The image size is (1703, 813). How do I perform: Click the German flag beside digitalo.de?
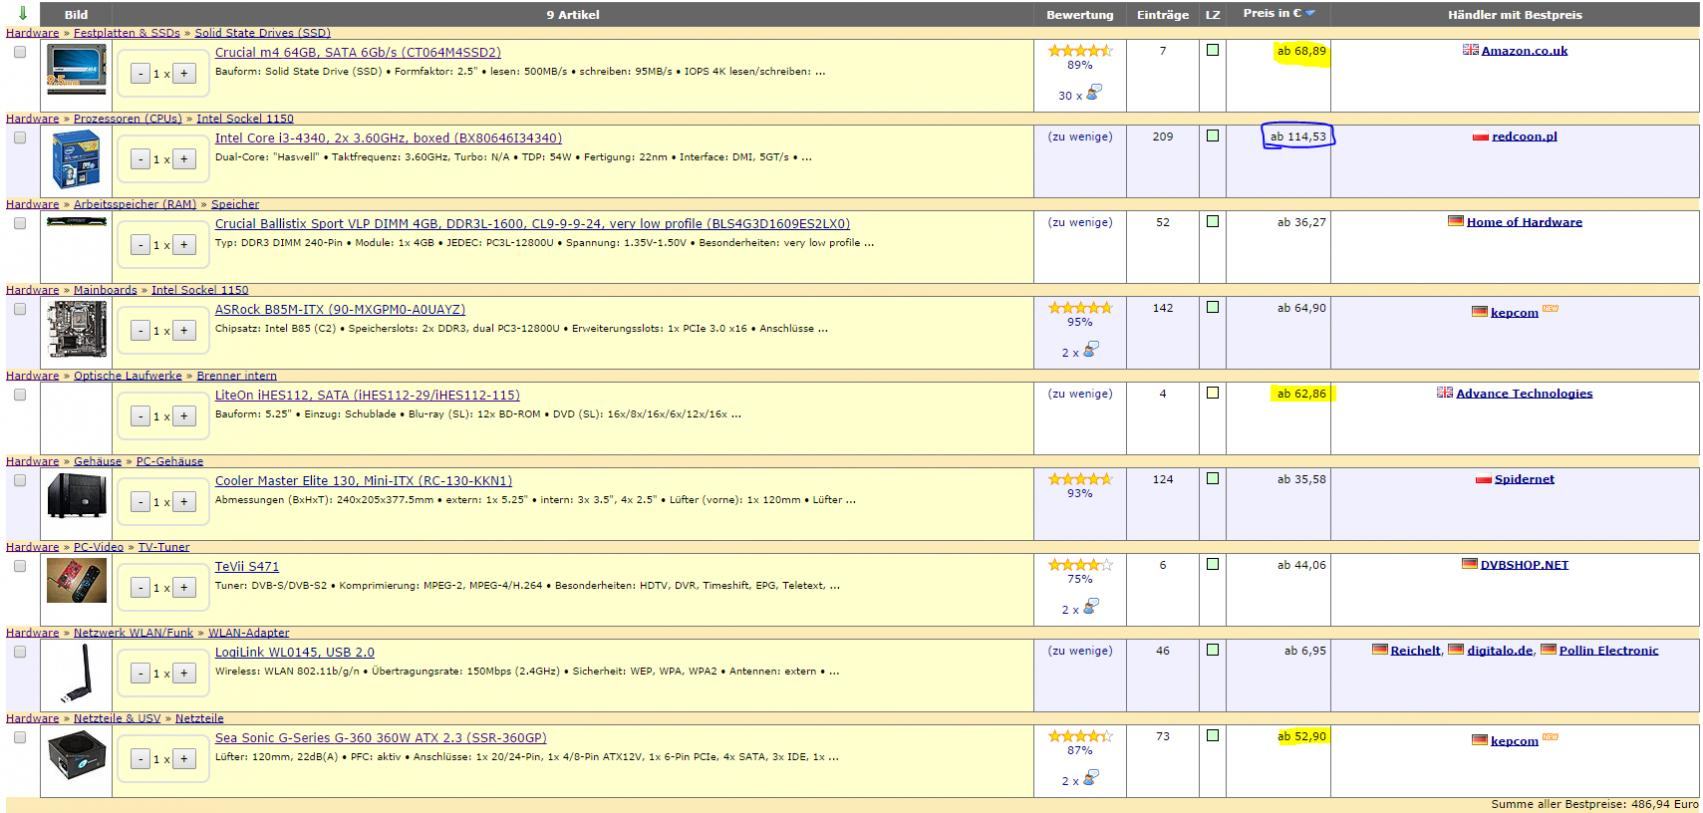click(1456, 650)
